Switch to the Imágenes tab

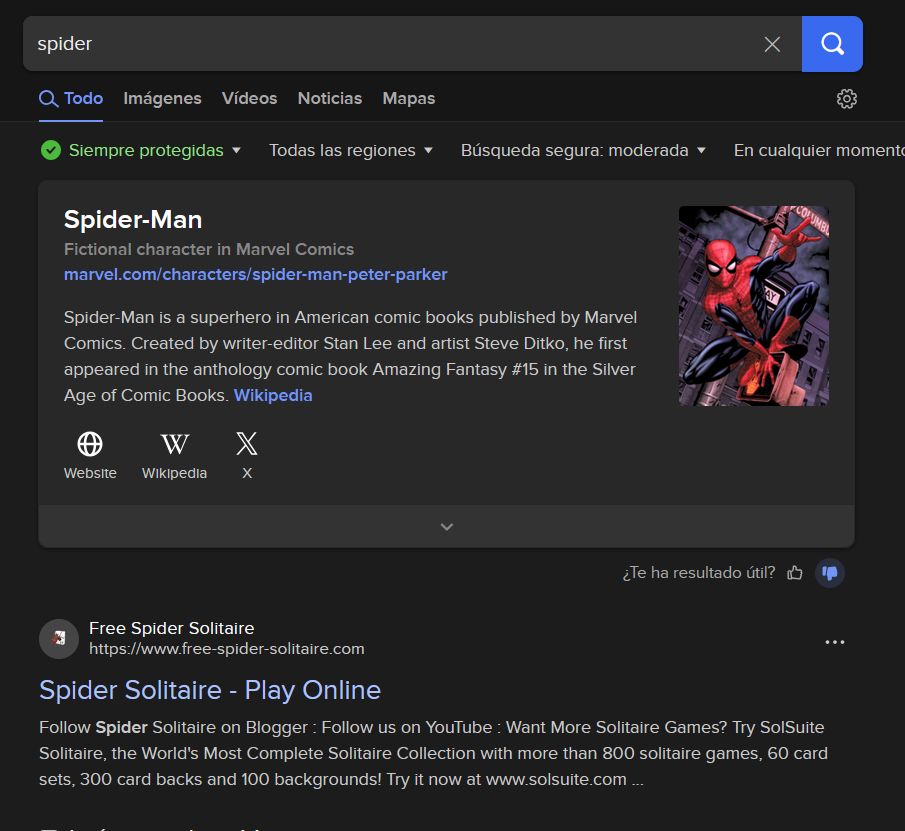[x=162, y=98]
